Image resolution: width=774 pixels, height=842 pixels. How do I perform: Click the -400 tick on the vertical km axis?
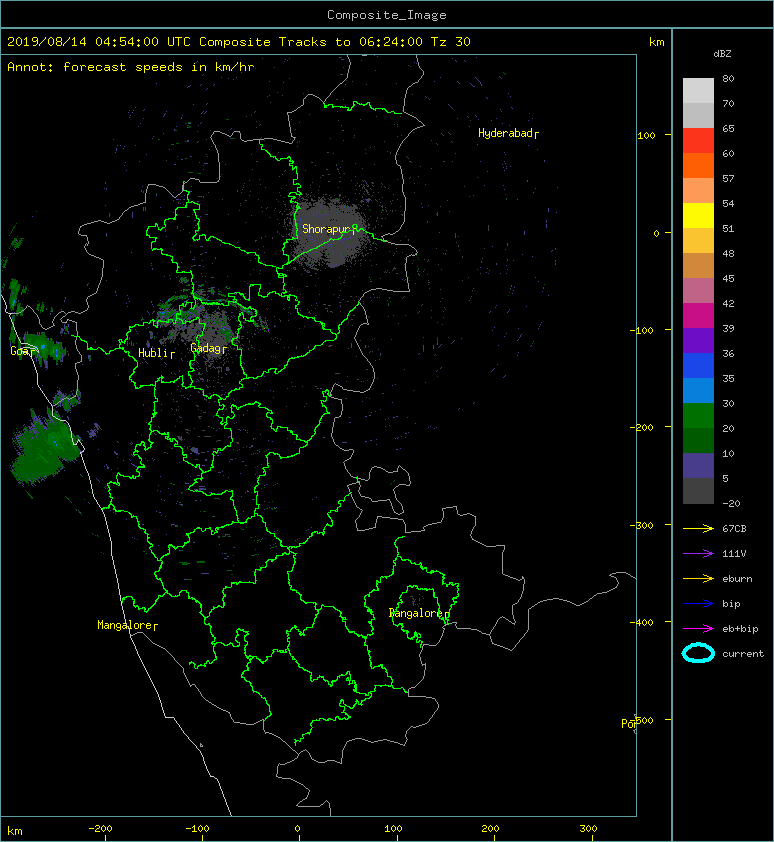(641, 622)
